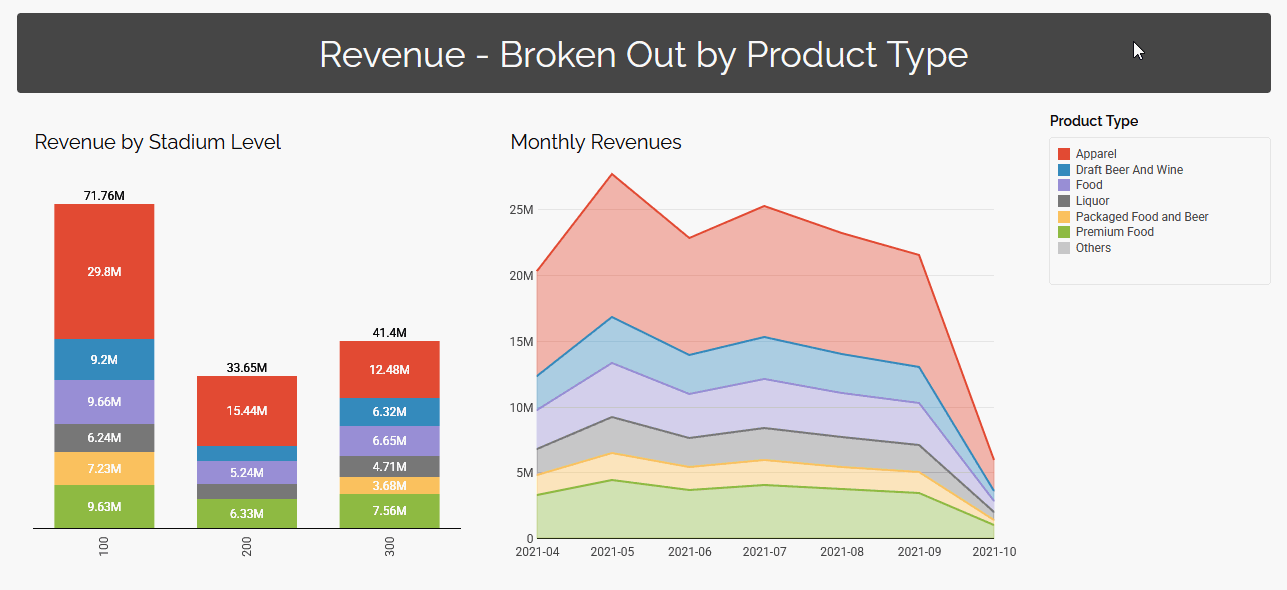The image size is (1287, 590).
Task: Select the Revenue by Stadium Level title
Action: coord(158,142)
